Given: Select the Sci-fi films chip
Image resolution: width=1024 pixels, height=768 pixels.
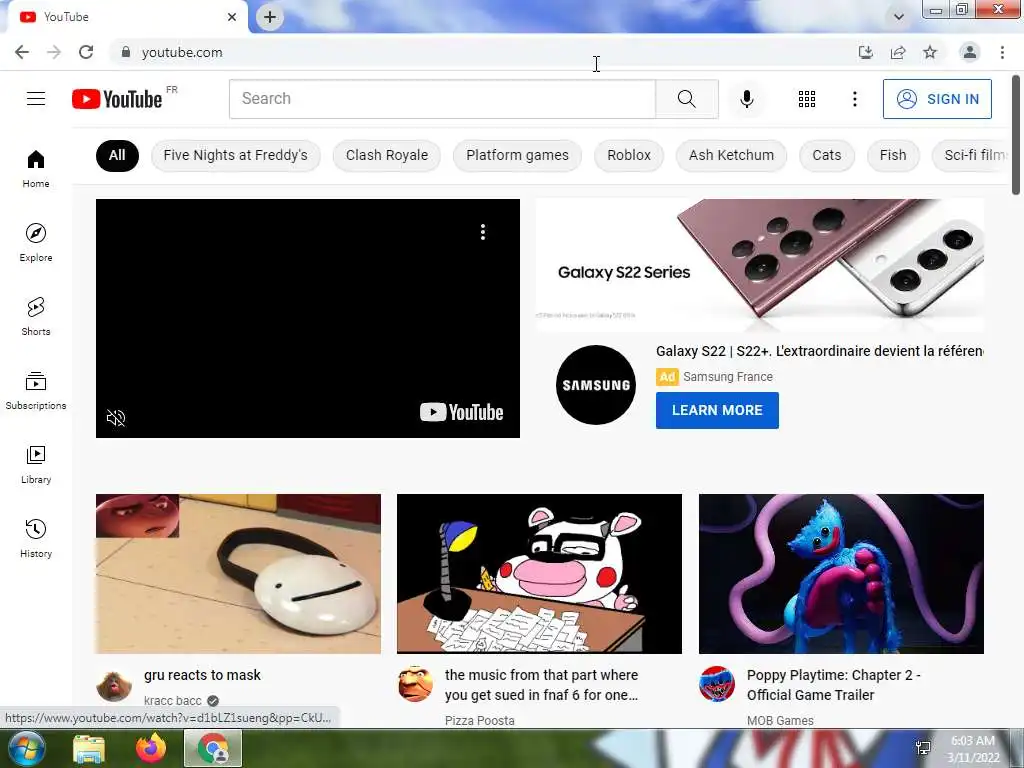Looking at the screenshot, I should click(972, 155).
